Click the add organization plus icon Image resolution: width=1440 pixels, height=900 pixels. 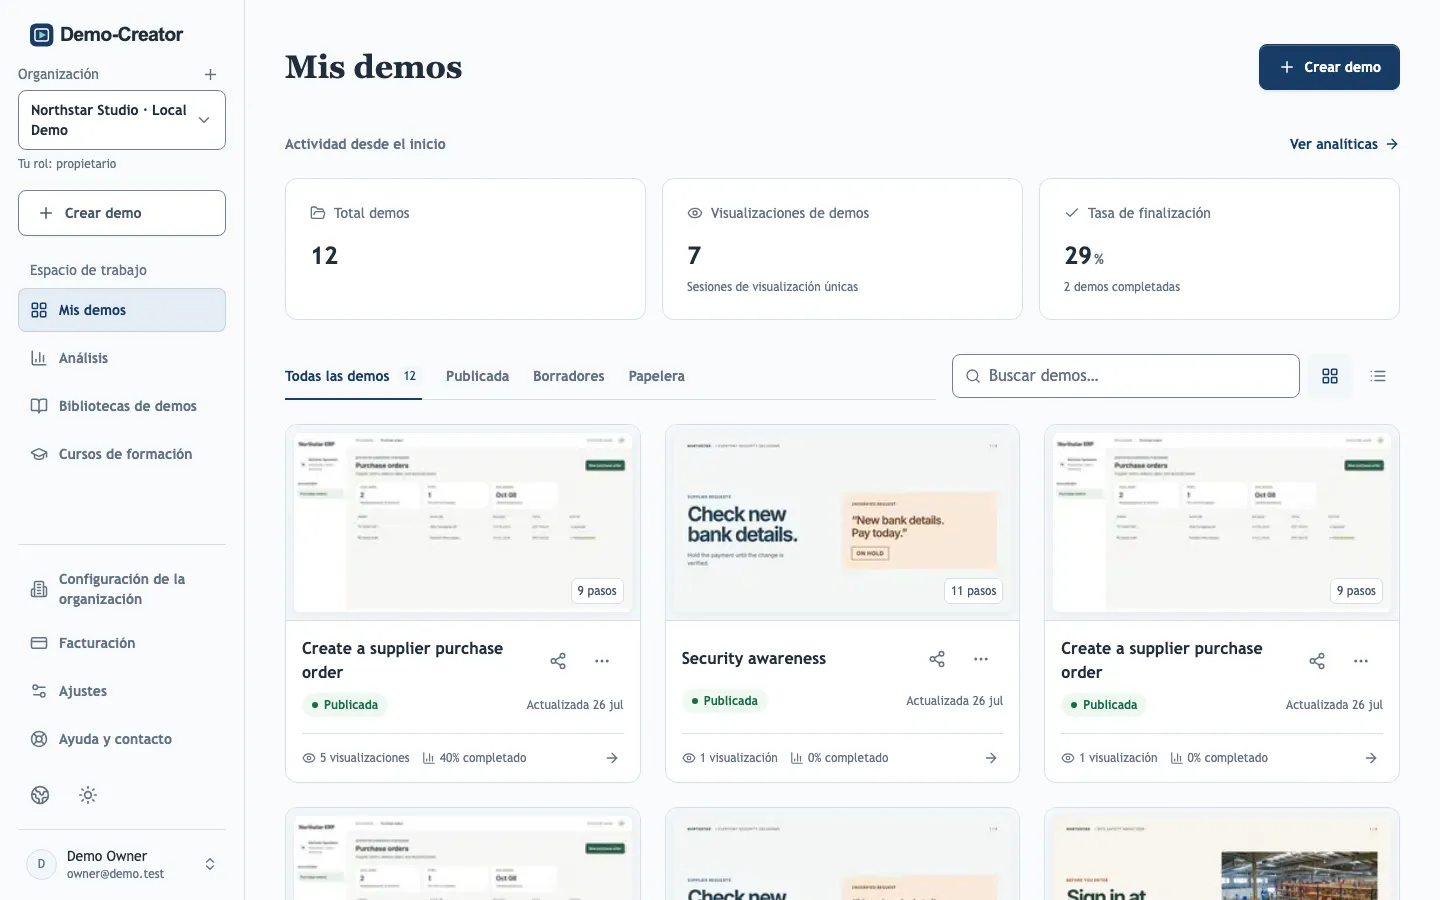(x=210, y=75)
